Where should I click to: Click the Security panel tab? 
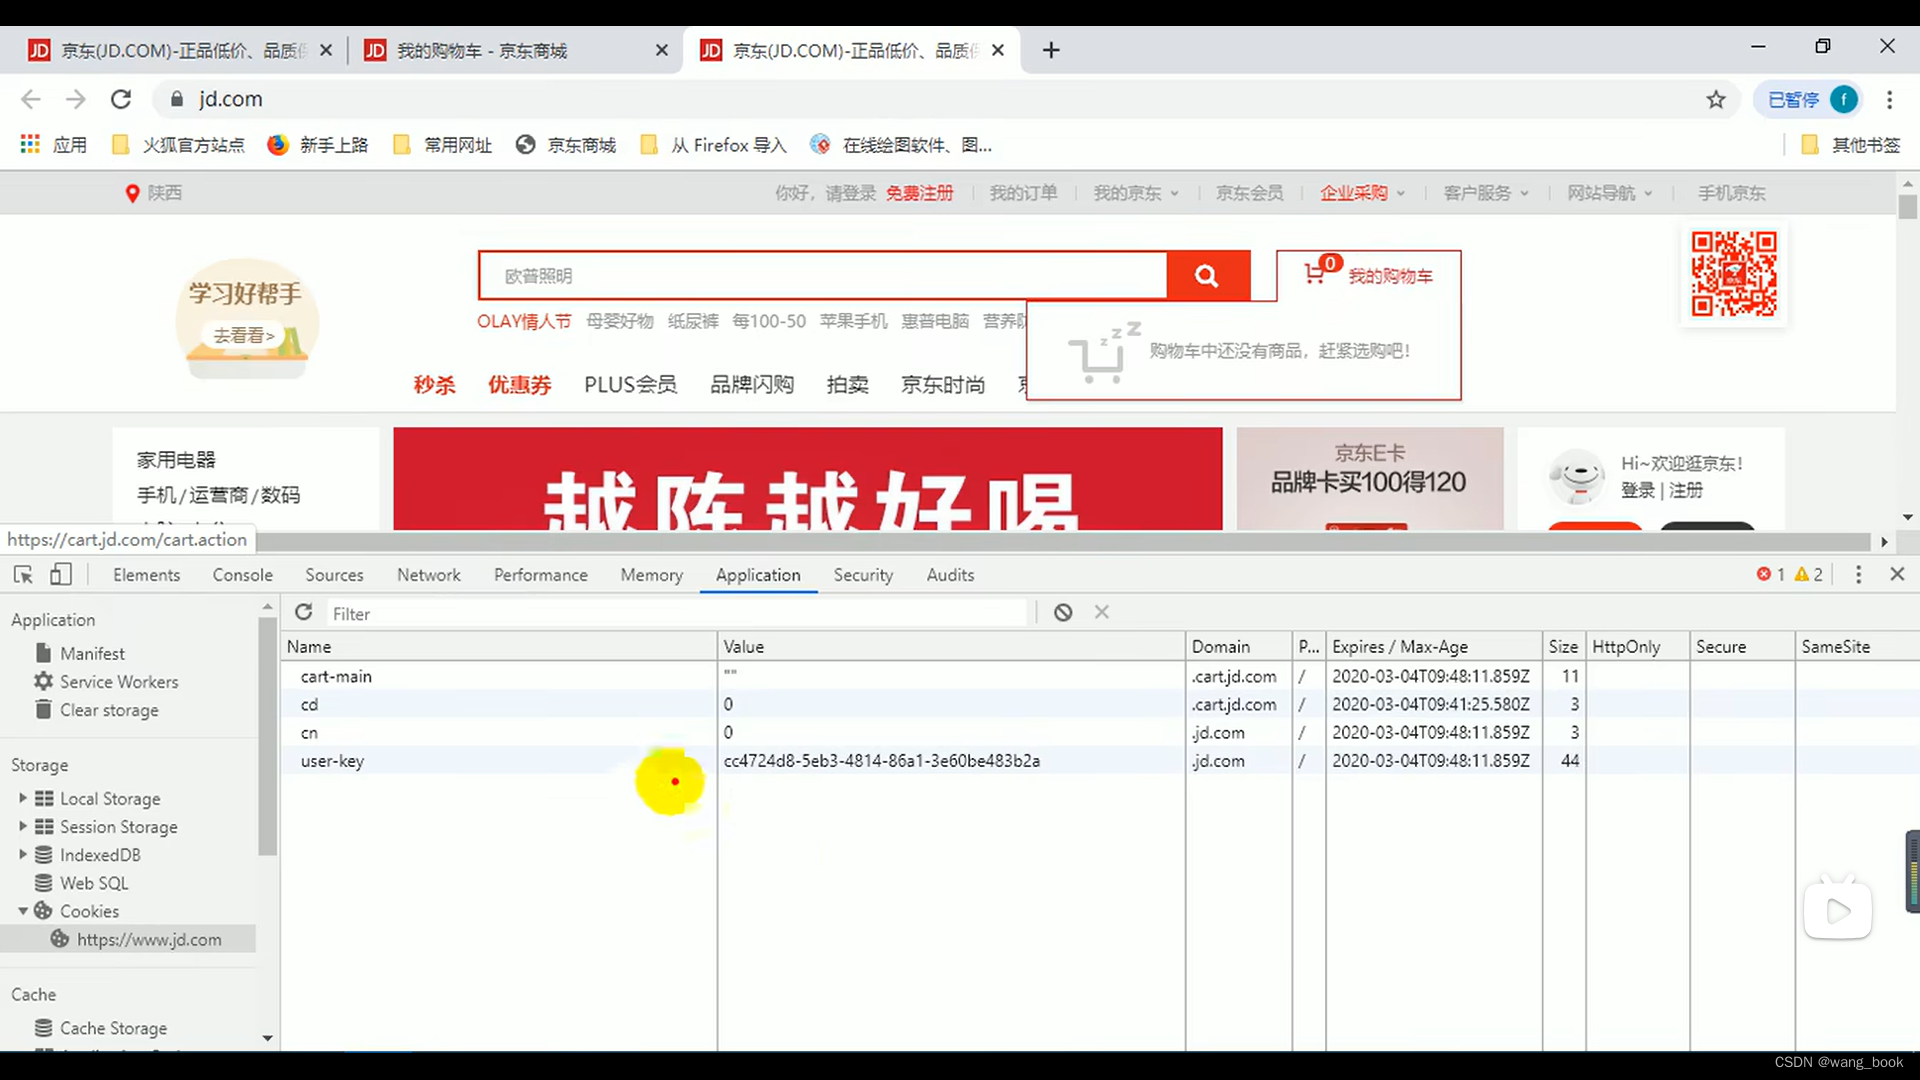[864, 575]
